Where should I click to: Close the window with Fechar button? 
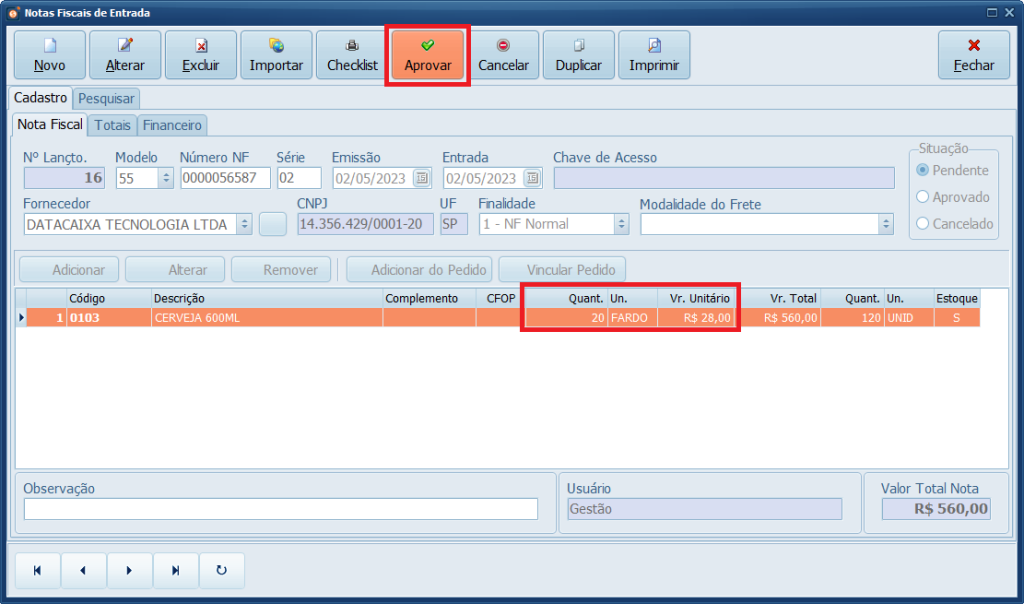tap(973, 55)
